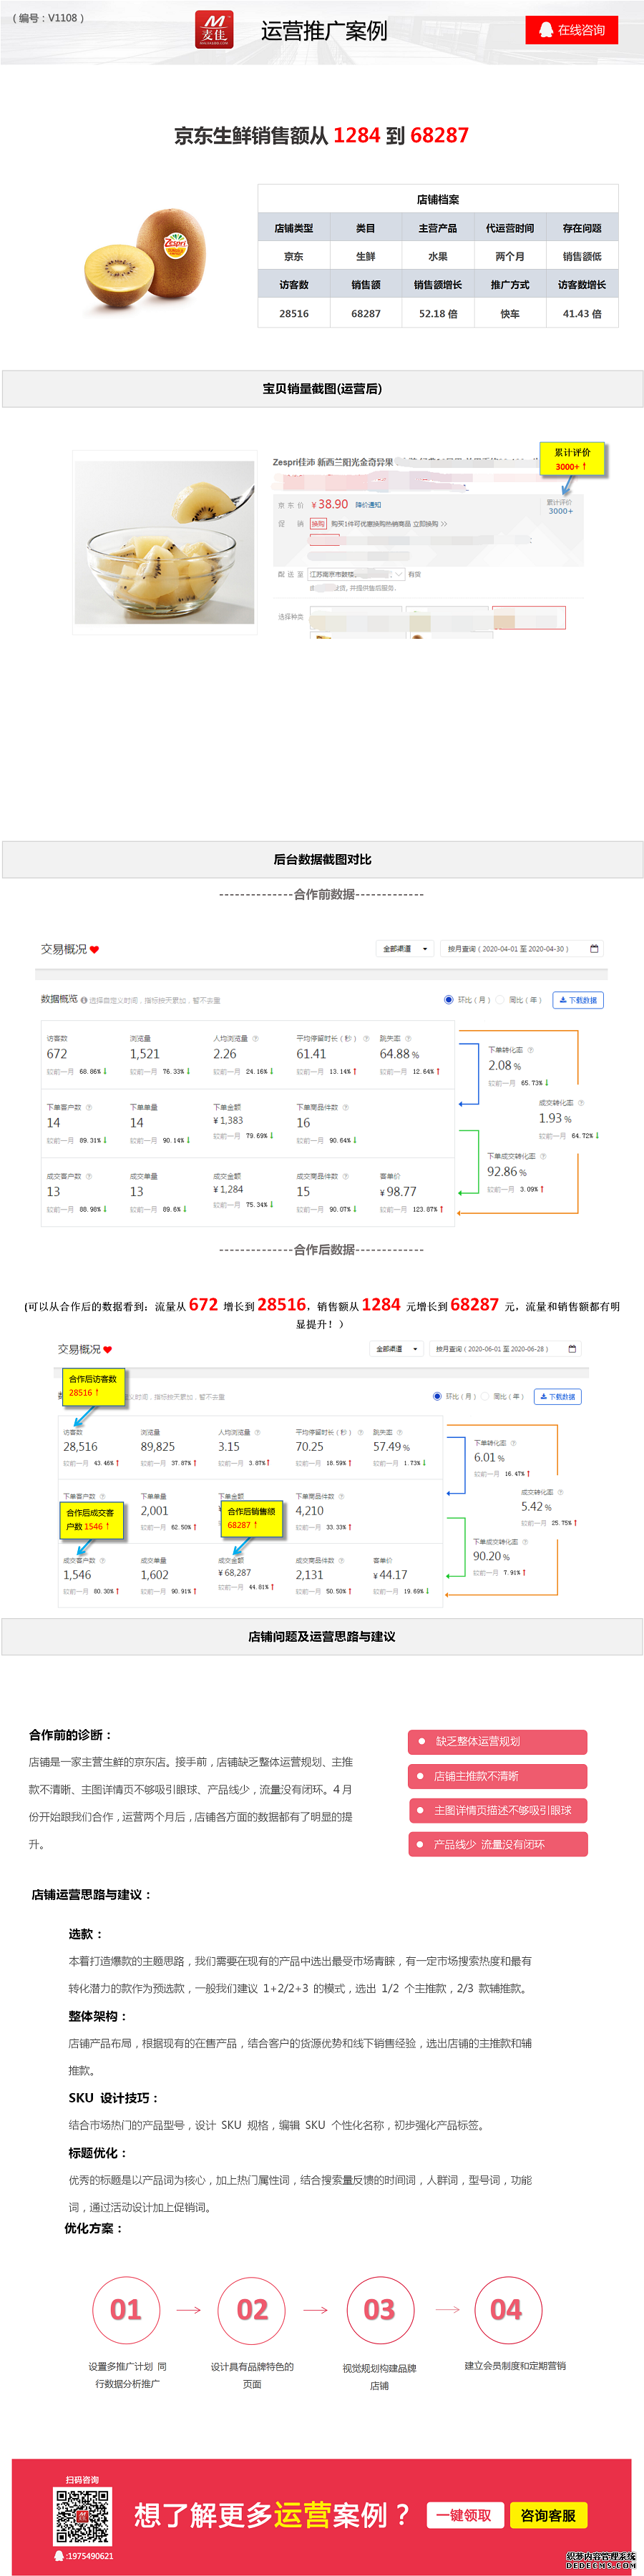This screenshot has width=644, height=2576.
Task: Click the yellow 咨询客服 button
Action: pos(548,2515)
